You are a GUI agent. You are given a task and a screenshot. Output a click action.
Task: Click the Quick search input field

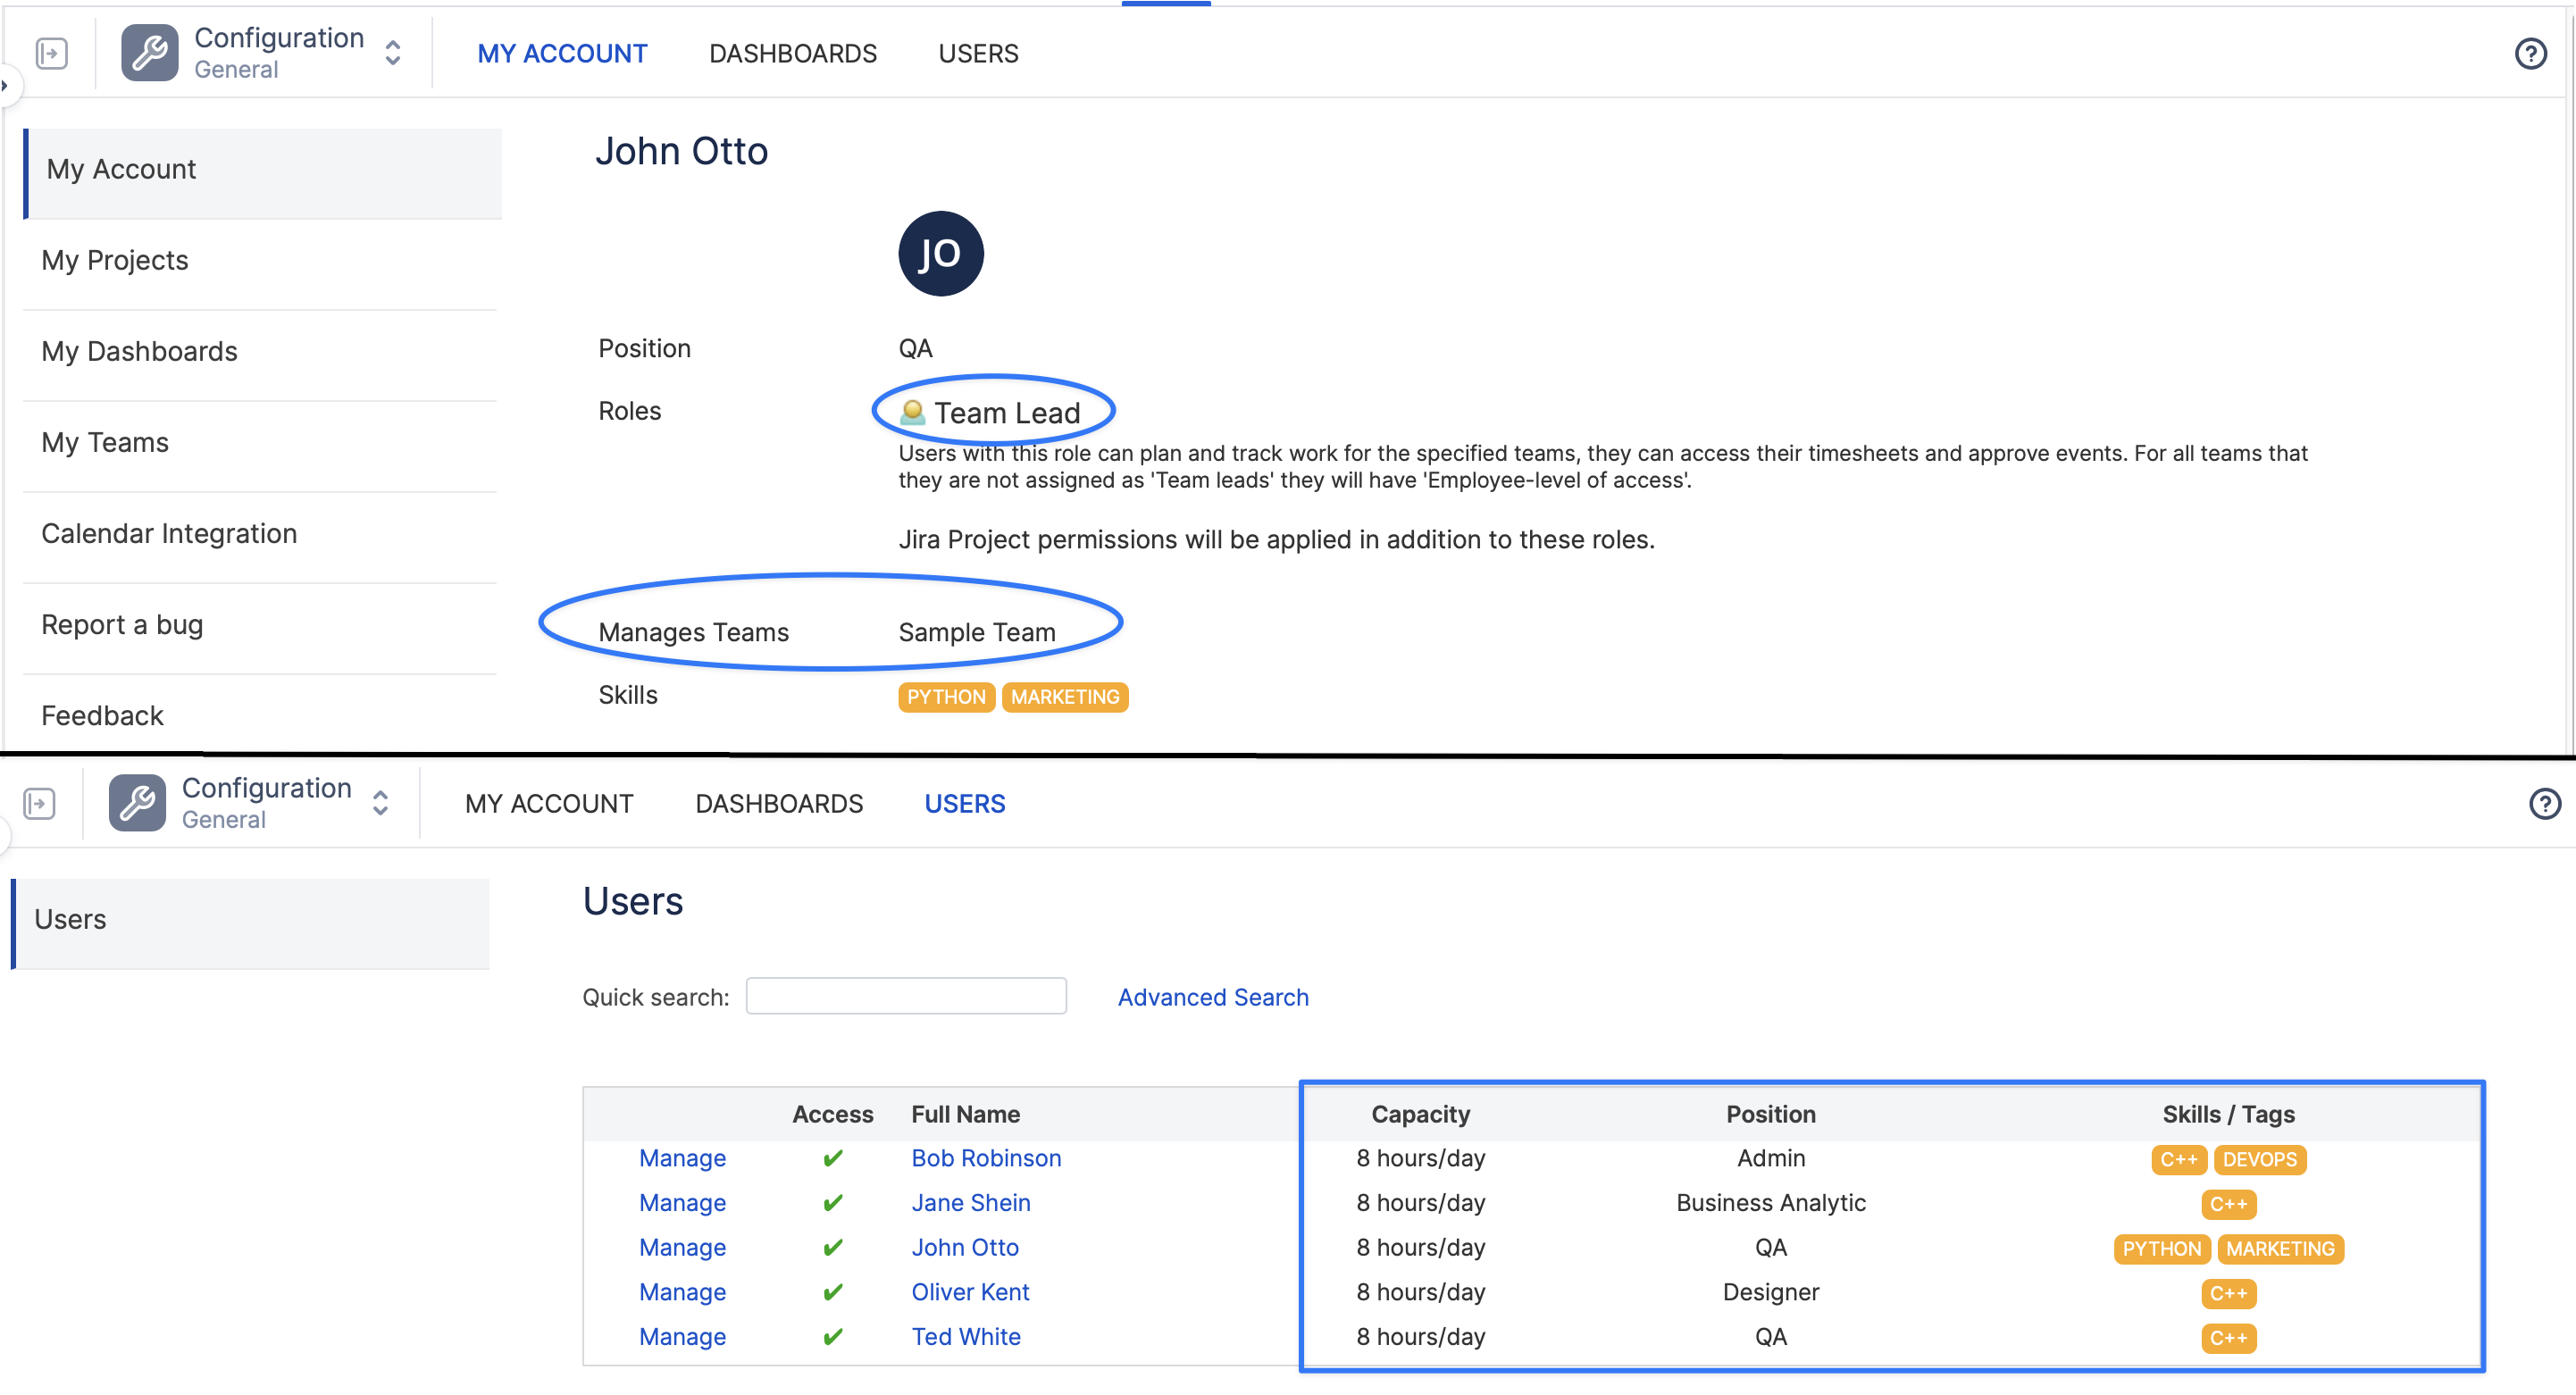pyautogui.click(x=905, y=996)
